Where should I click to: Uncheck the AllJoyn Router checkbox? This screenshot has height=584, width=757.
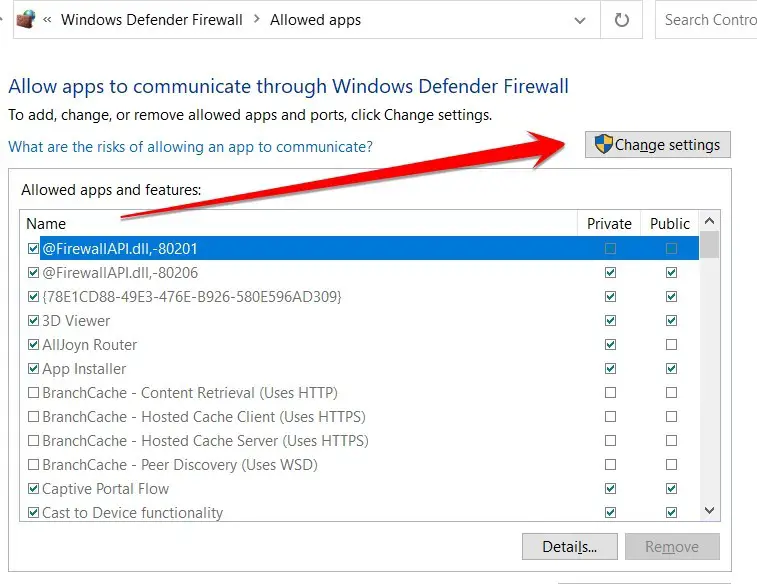pos(33,345)
